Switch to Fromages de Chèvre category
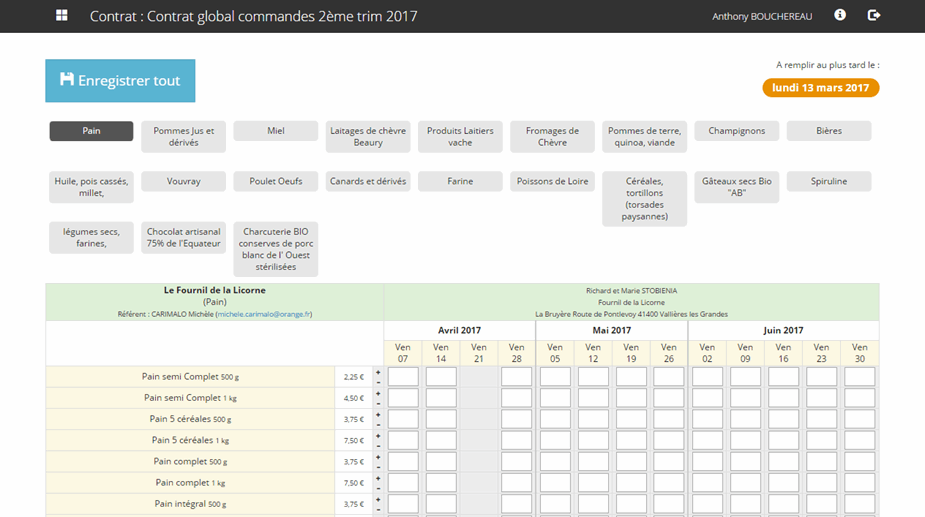Image resolution: width=925 pixels, height=517 pixels. [552, 137]
